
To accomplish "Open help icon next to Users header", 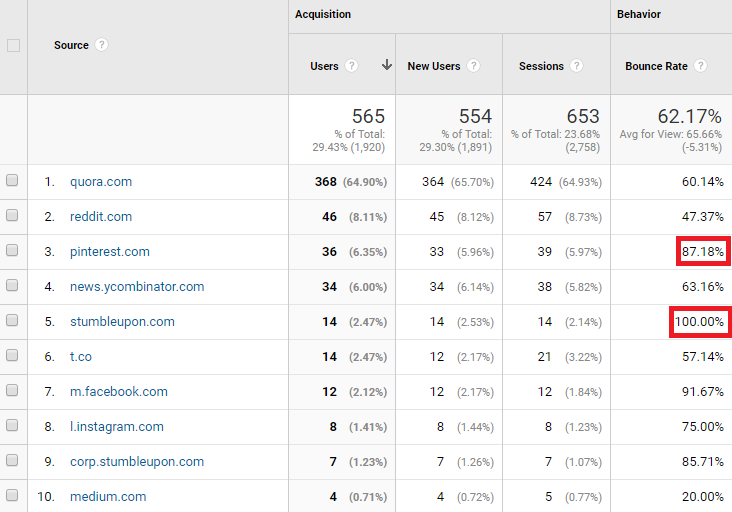I will 352,66.
